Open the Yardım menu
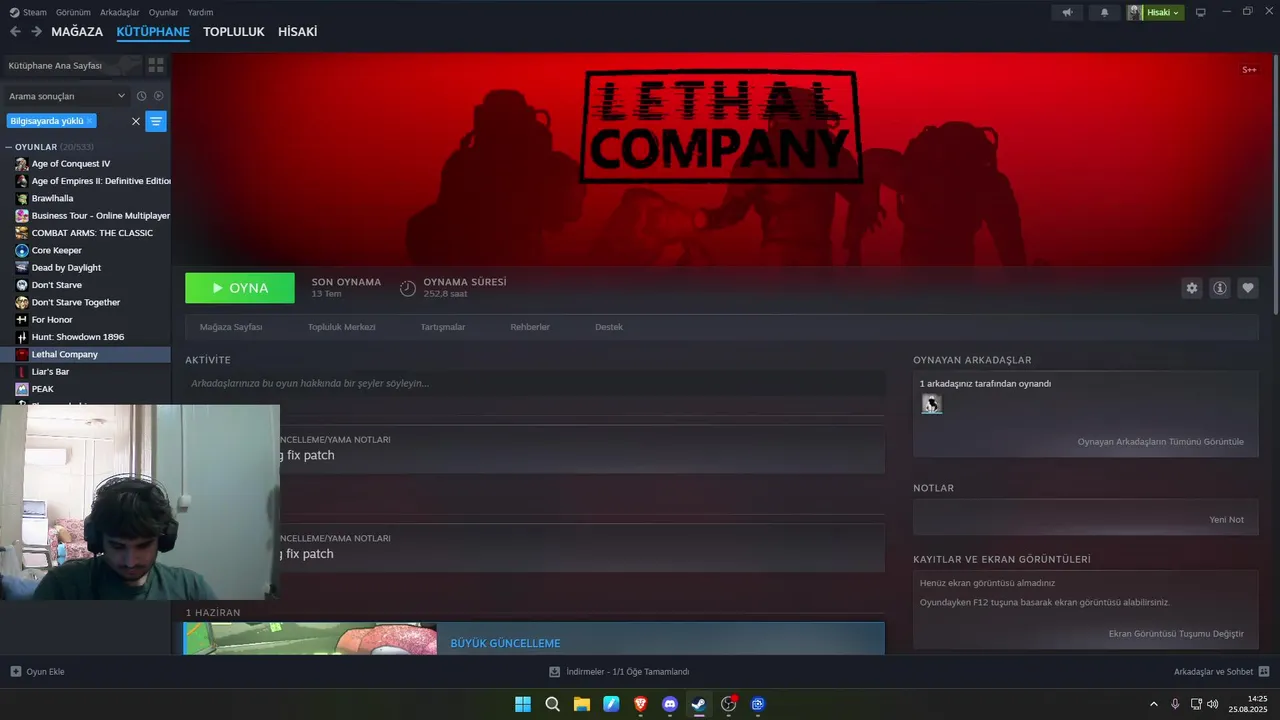Image resolution: width=1280 pixels, height=720 pixels. click(200, 12)
